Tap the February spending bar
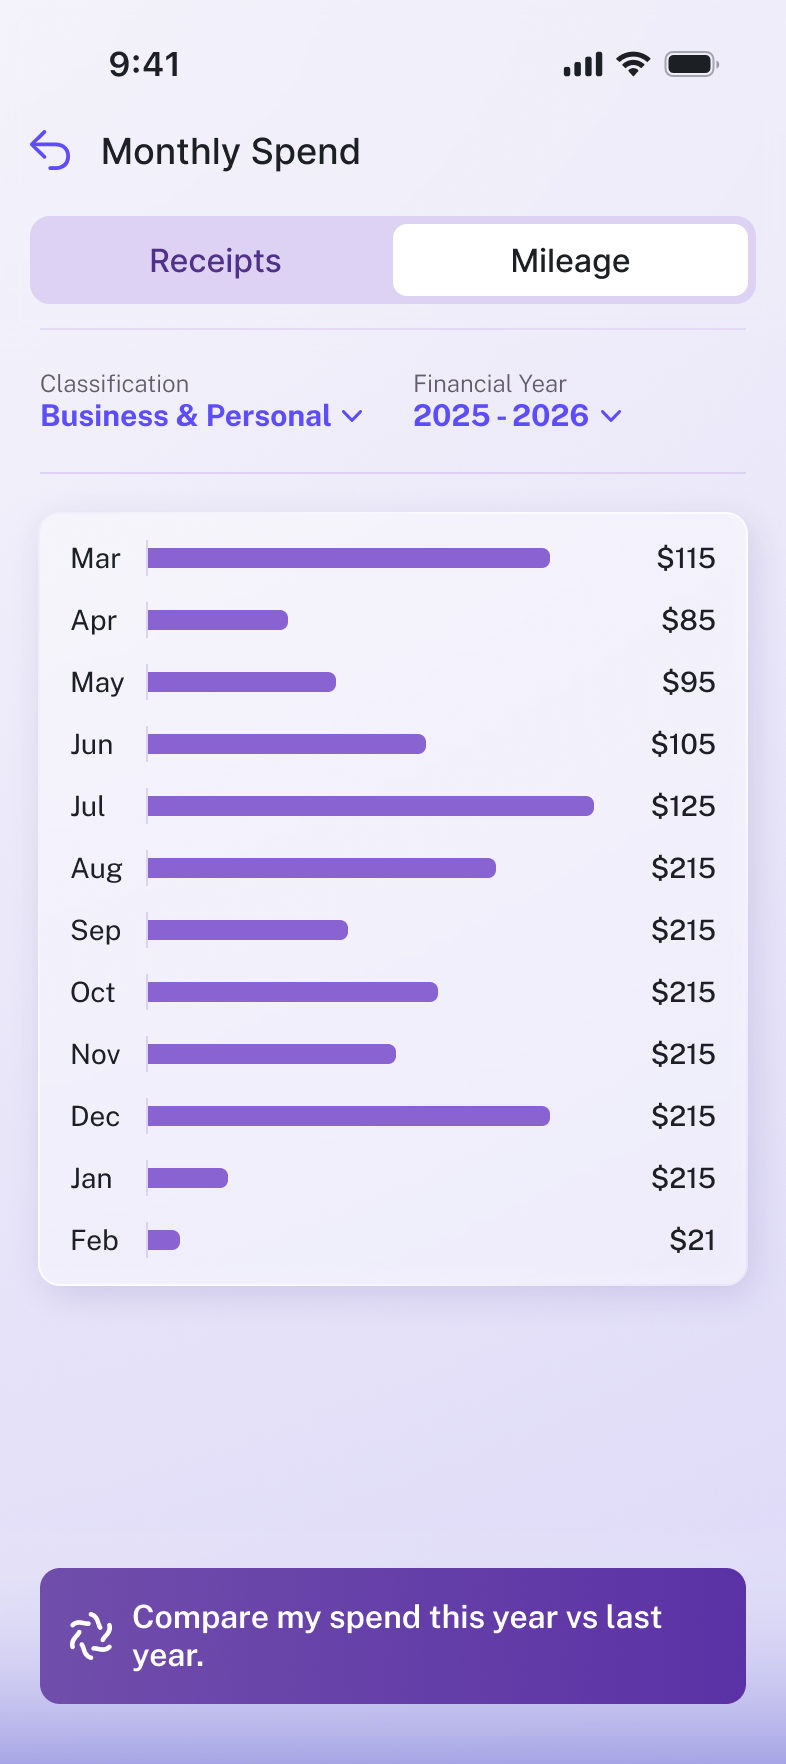Viewport: 786px width, 1764px height. pos(164,1240)
